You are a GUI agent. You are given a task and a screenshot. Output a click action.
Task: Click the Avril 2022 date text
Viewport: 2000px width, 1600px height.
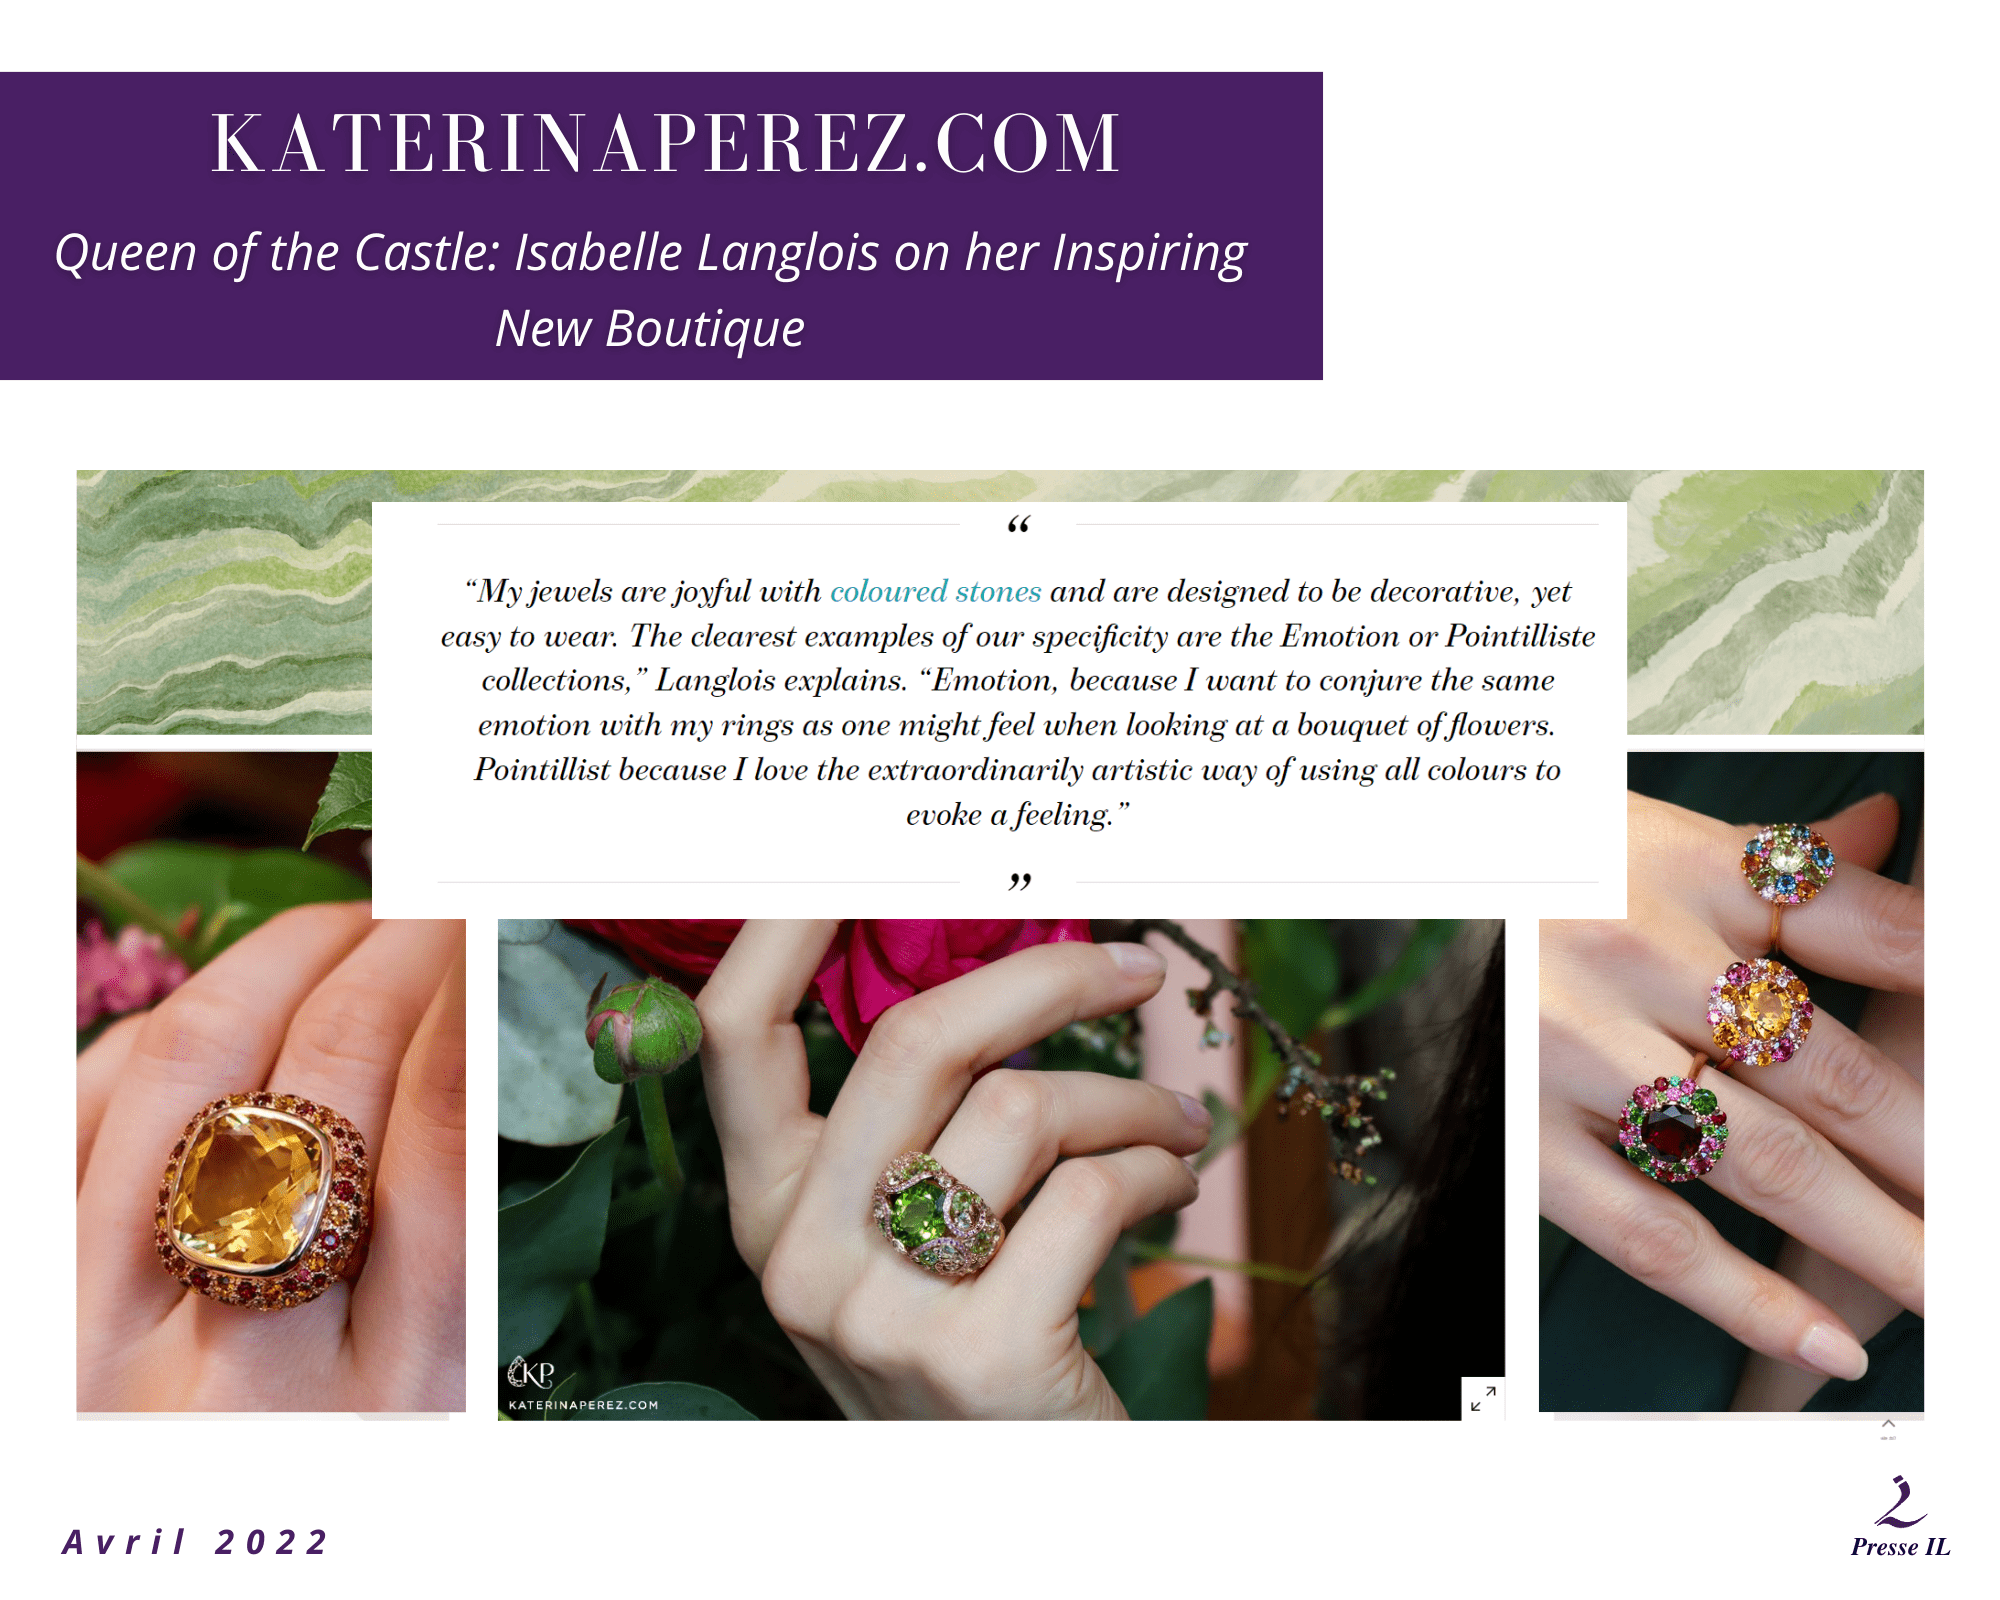195,1542
